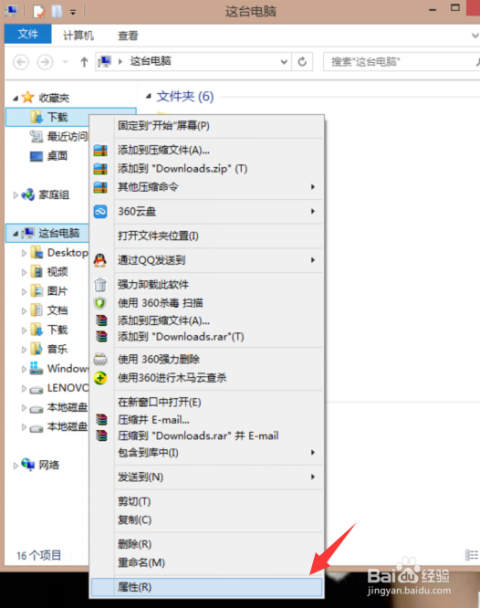Viewport: 480px width, 608px height.
Task: Click the back arrow navigation button
Action: [x=21, y=62]
